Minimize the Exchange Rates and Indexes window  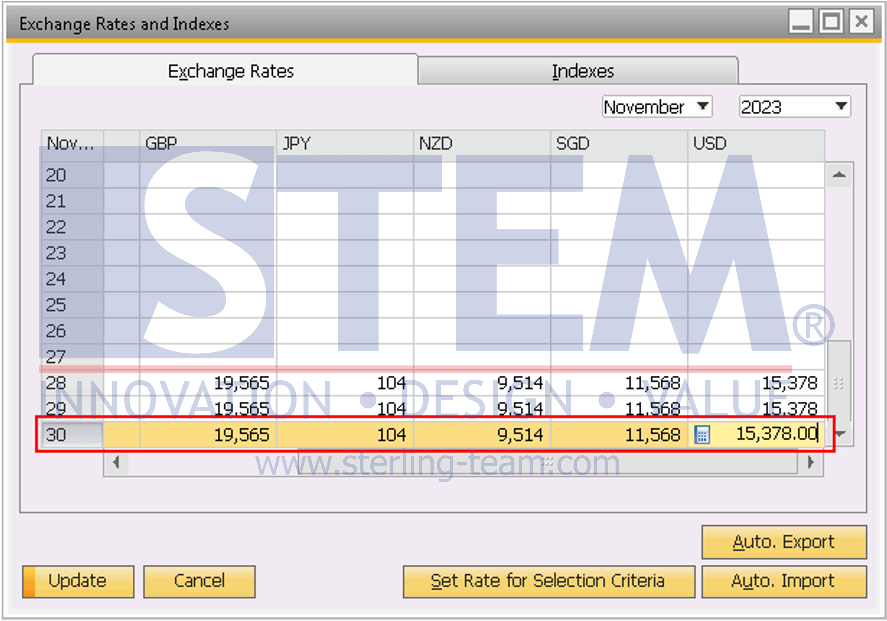pos(800,23)
